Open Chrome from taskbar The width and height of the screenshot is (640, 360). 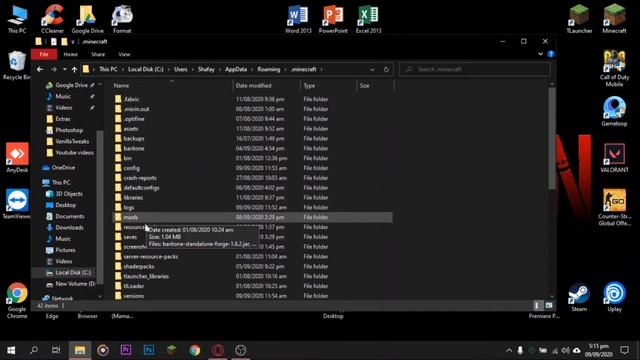point(195,350)
